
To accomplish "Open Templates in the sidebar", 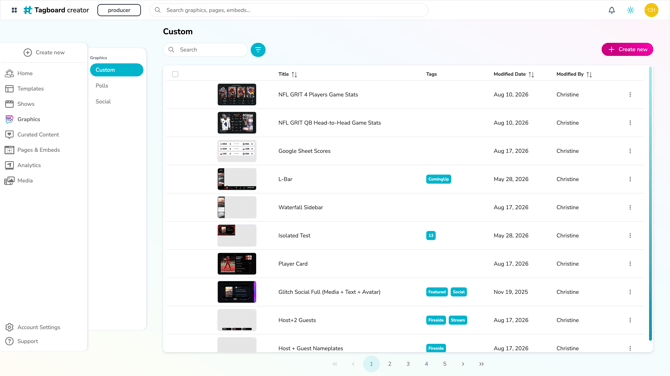I will (x=30, y=89).
